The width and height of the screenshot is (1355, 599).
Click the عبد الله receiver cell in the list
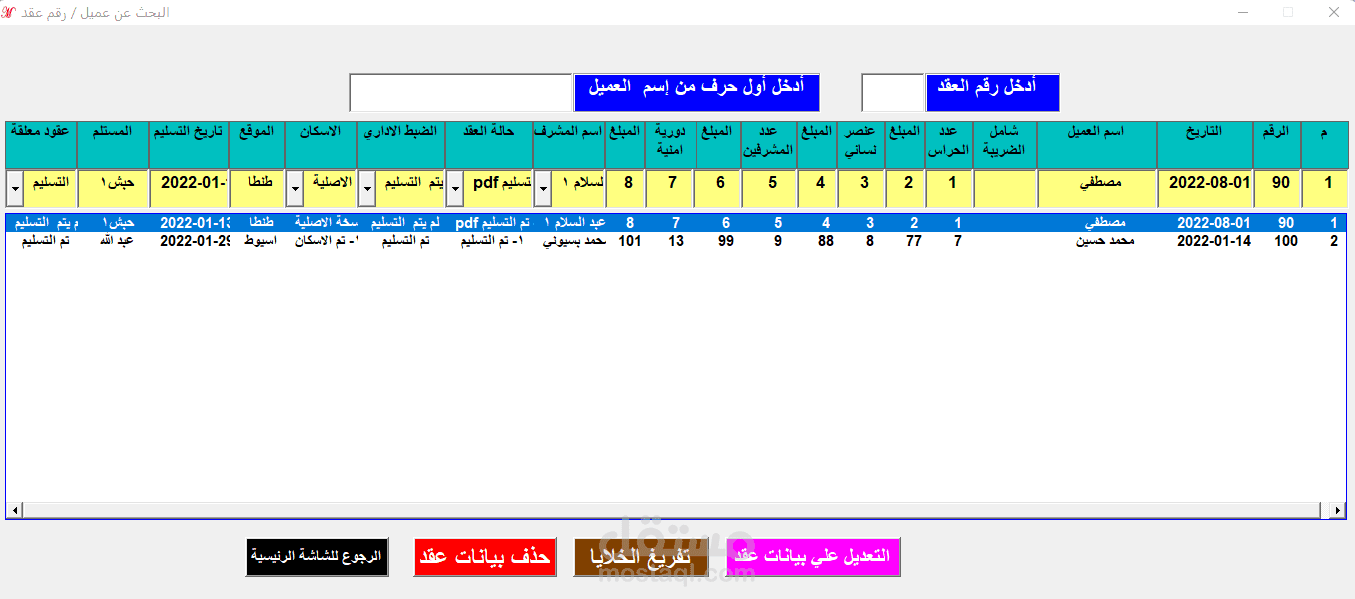(x=116, y=240)
